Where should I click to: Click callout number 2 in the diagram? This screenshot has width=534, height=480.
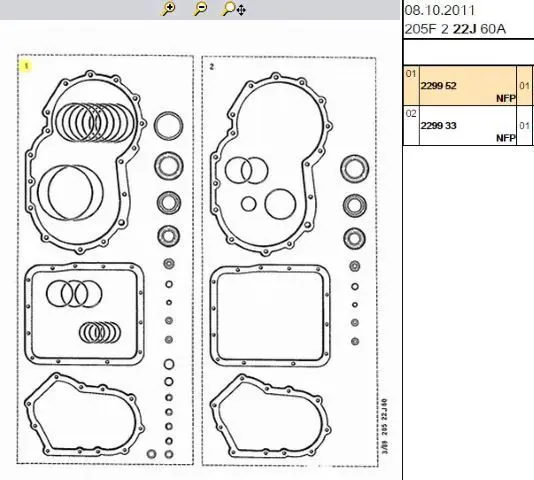(212, 67)
